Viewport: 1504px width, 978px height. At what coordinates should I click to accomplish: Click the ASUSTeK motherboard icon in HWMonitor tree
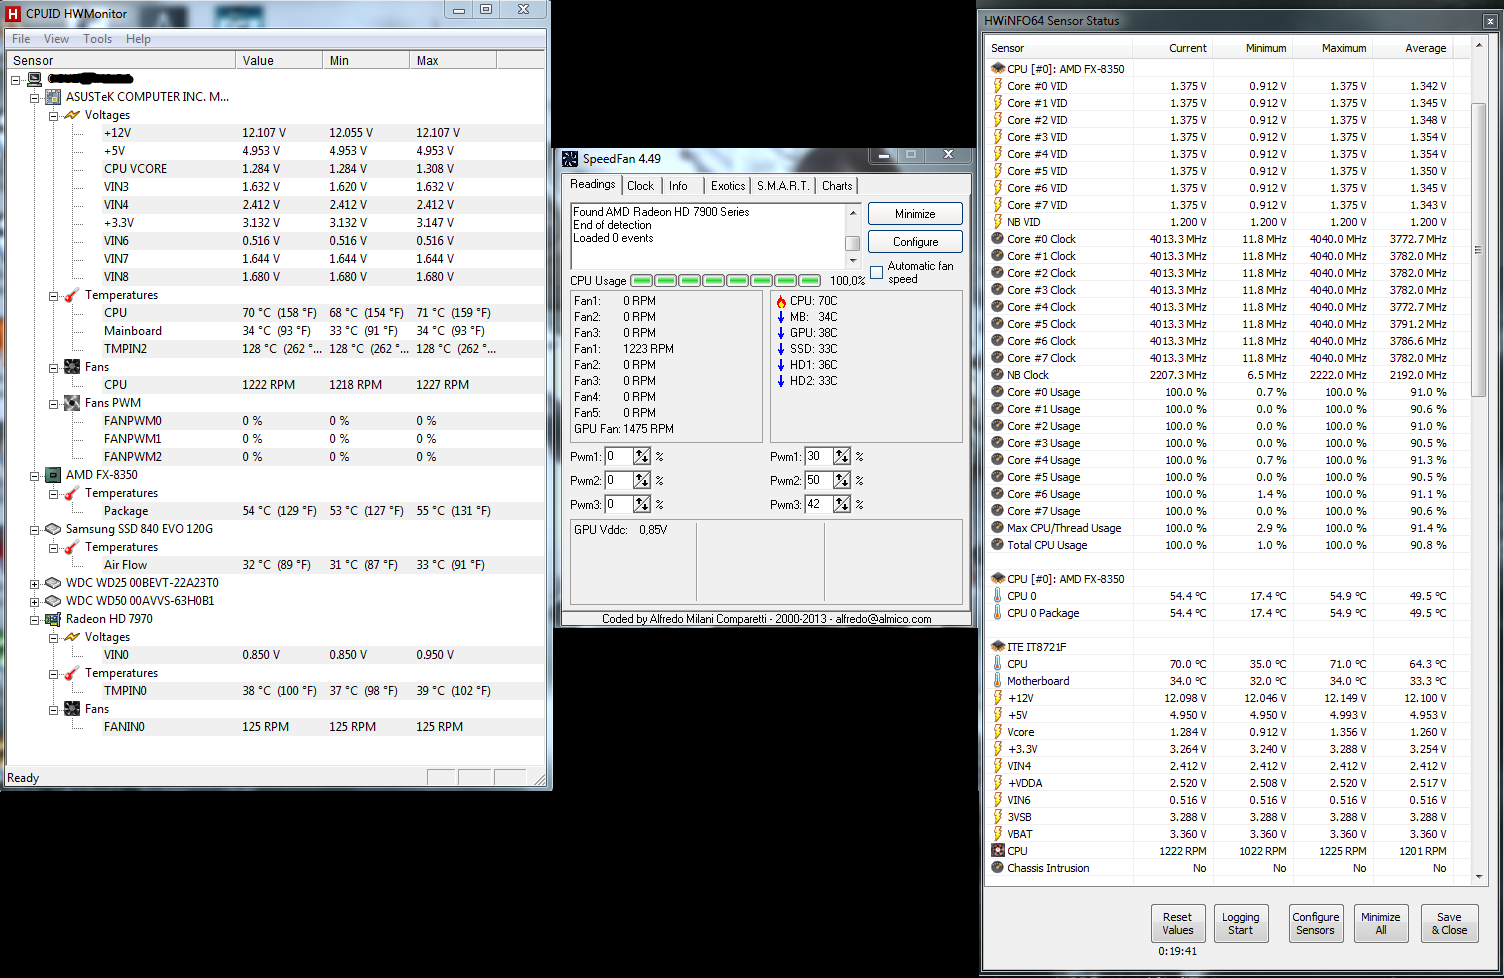click(53, 97)
